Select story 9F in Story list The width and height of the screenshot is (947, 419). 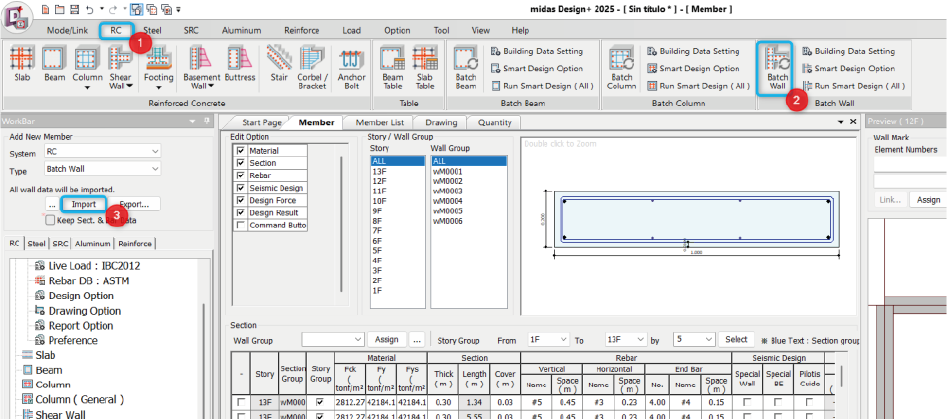[x=377, y=211]
